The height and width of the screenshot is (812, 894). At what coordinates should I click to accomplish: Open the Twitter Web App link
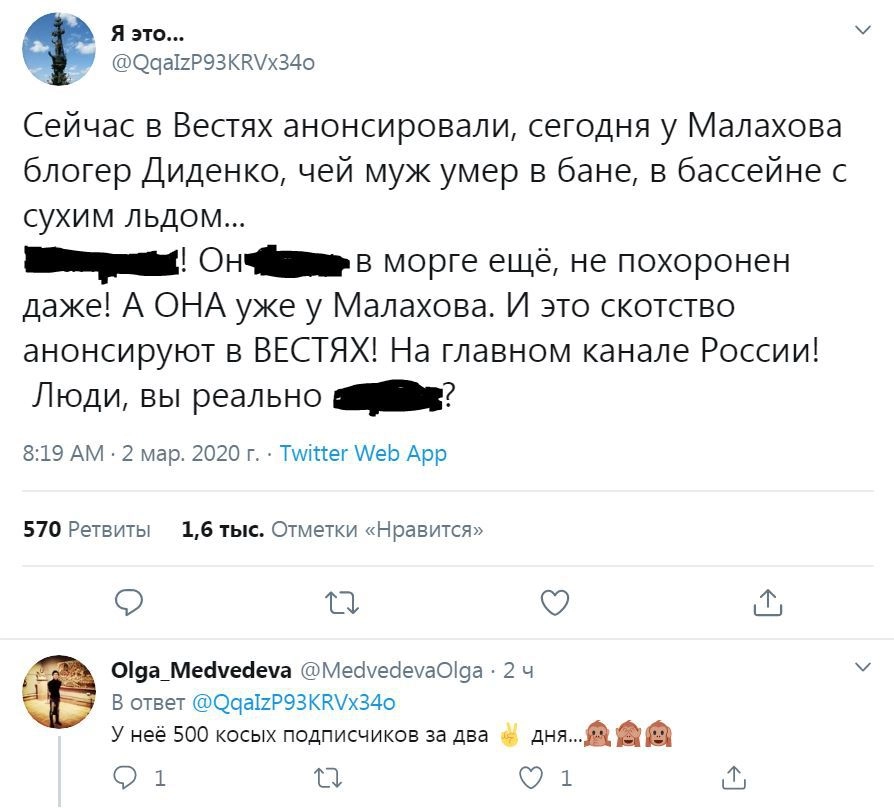pyautogui.click(x=363, y=453)
